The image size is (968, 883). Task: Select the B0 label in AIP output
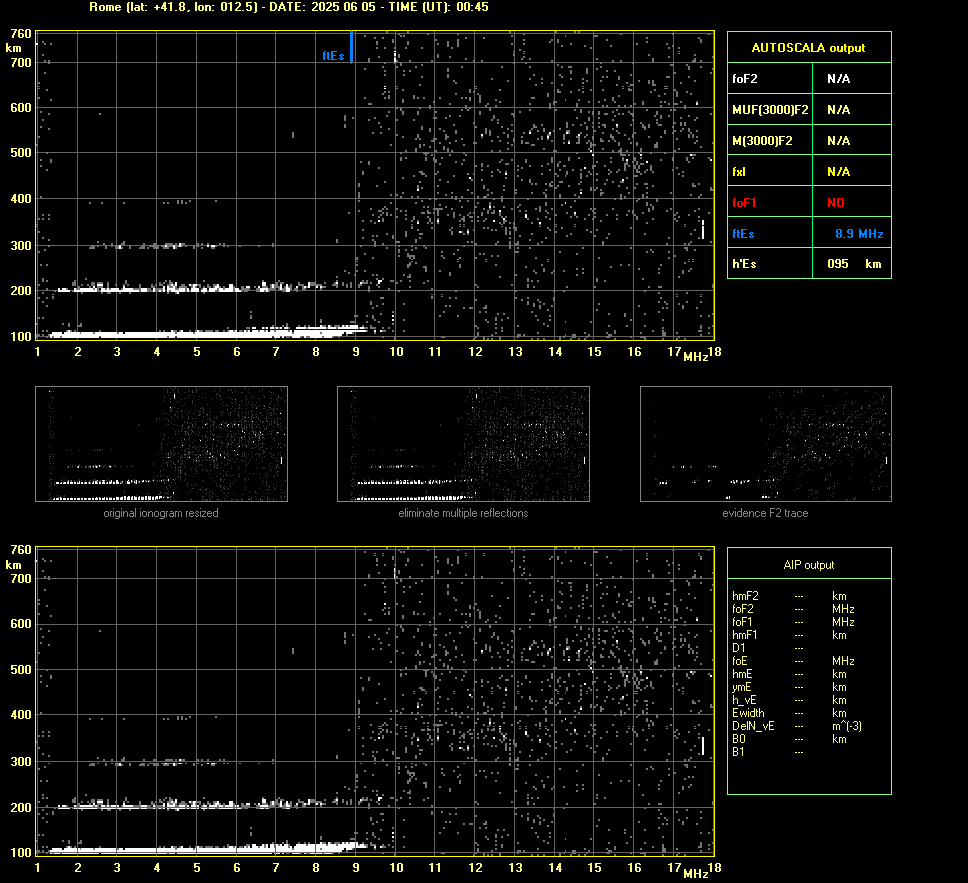point(739,739)
